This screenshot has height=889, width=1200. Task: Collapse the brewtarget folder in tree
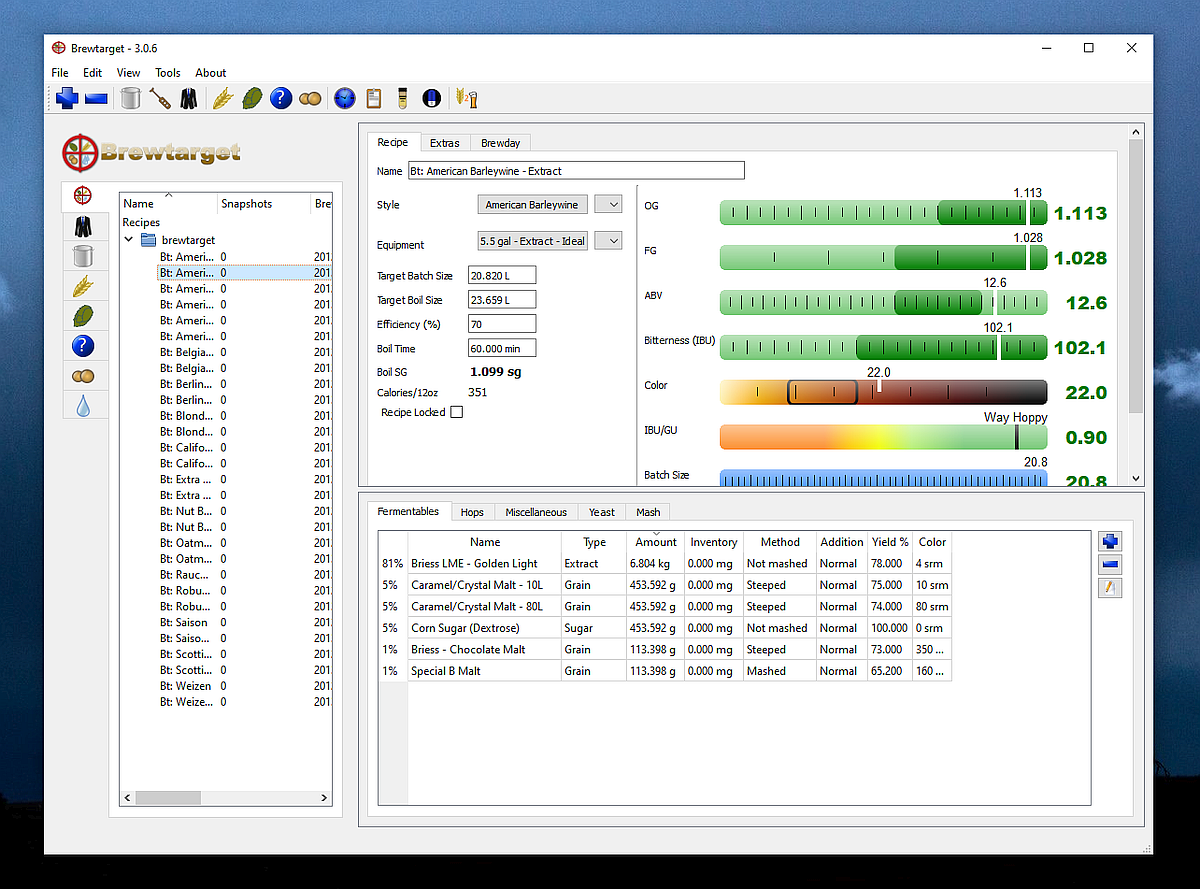click(x=129, y=240)
